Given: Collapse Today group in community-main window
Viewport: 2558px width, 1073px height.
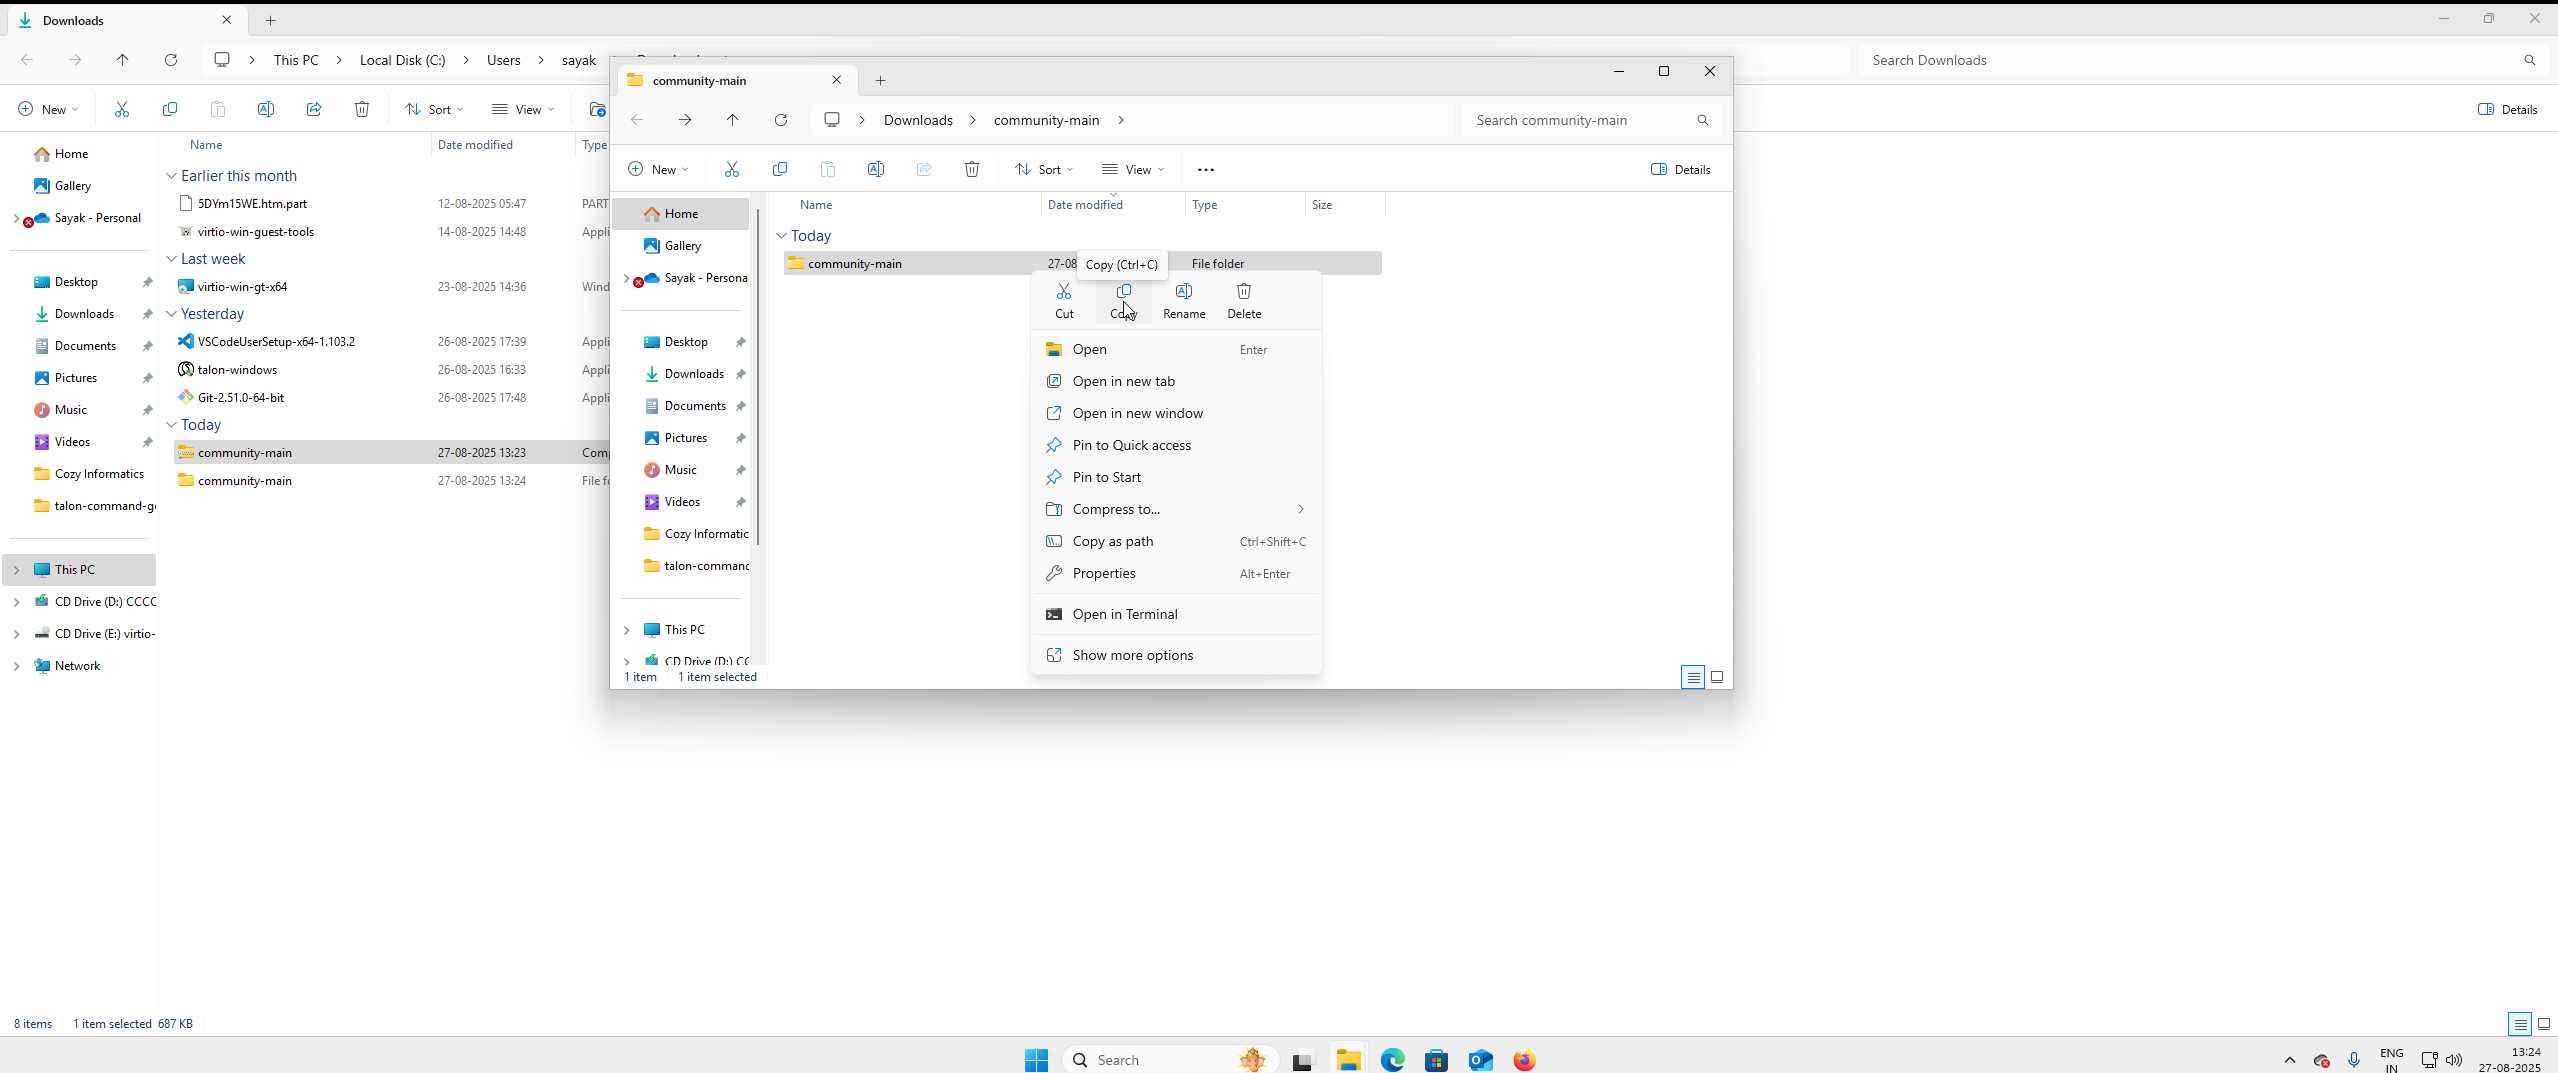Looking at the screenshot, I should pyautogui.click(x=782, y=236).
